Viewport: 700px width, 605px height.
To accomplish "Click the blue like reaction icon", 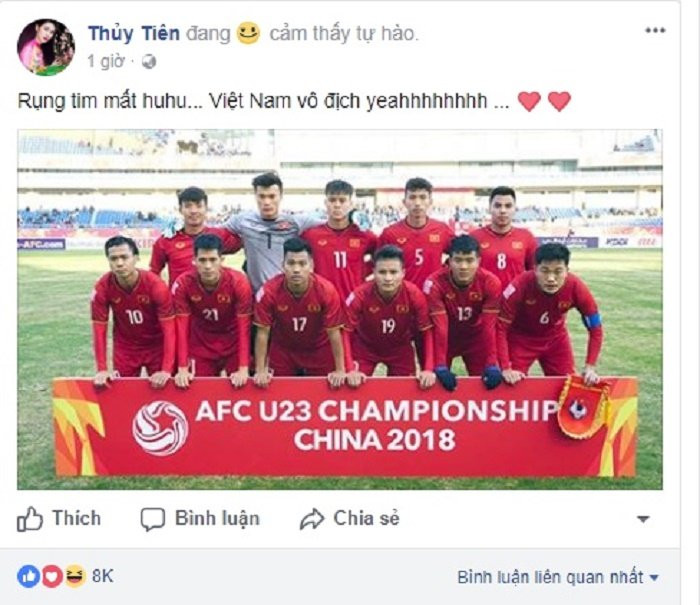I will coord(28,576).
